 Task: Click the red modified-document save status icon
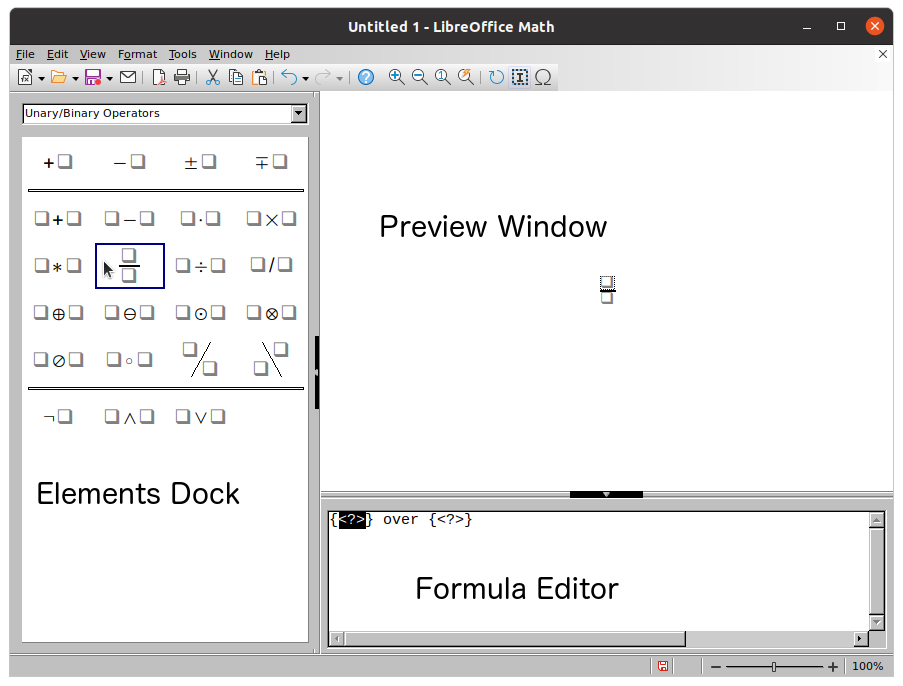point(662,665)
